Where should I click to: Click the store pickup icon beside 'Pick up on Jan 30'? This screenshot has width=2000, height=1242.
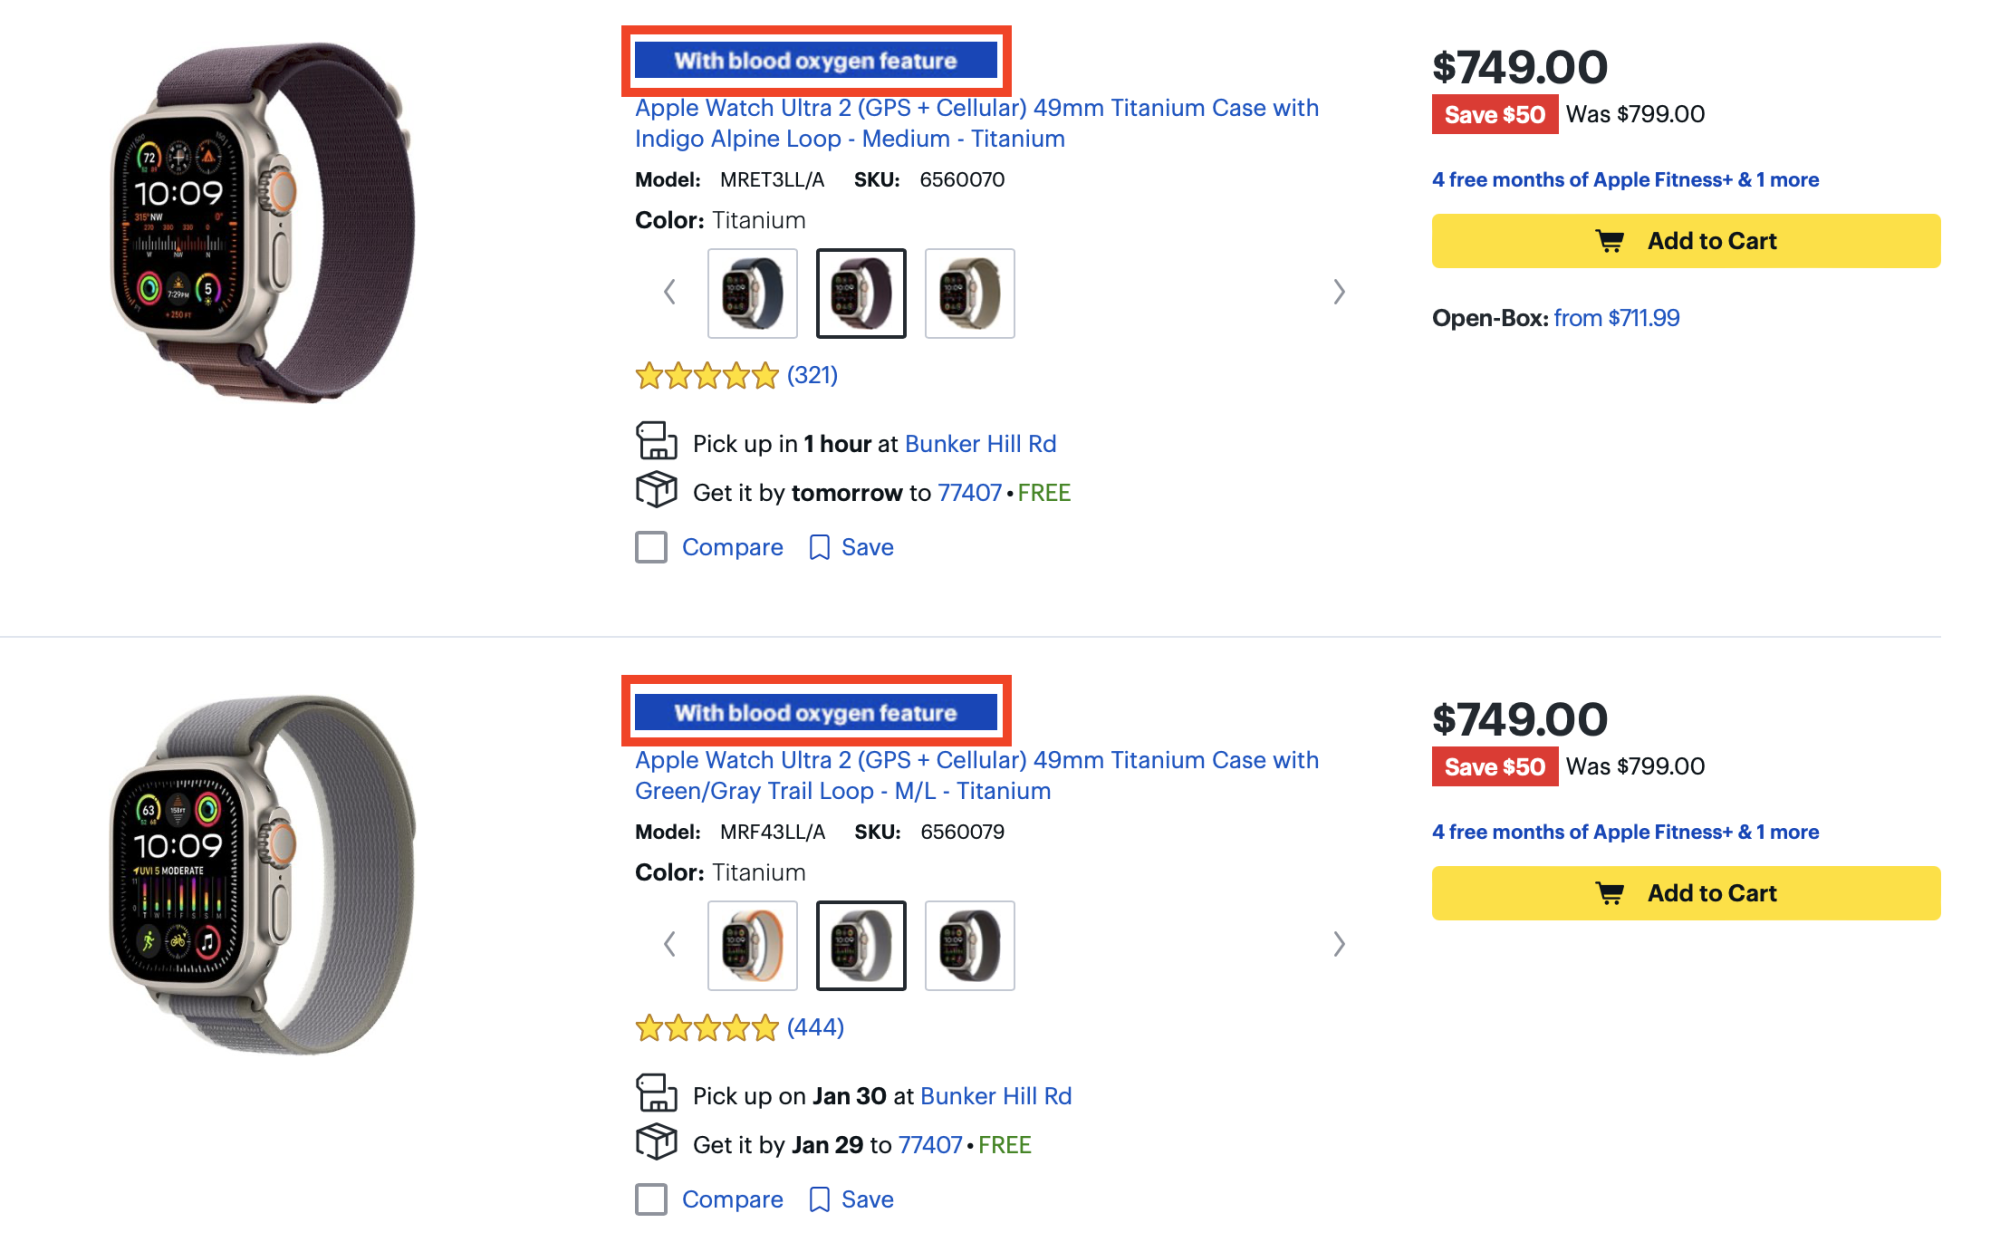point(656,1093)
